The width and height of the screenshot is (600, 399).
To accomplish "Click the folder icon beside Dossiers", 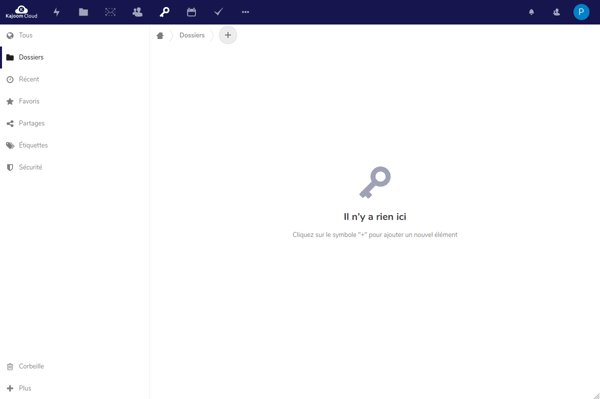I will [10, 57].
